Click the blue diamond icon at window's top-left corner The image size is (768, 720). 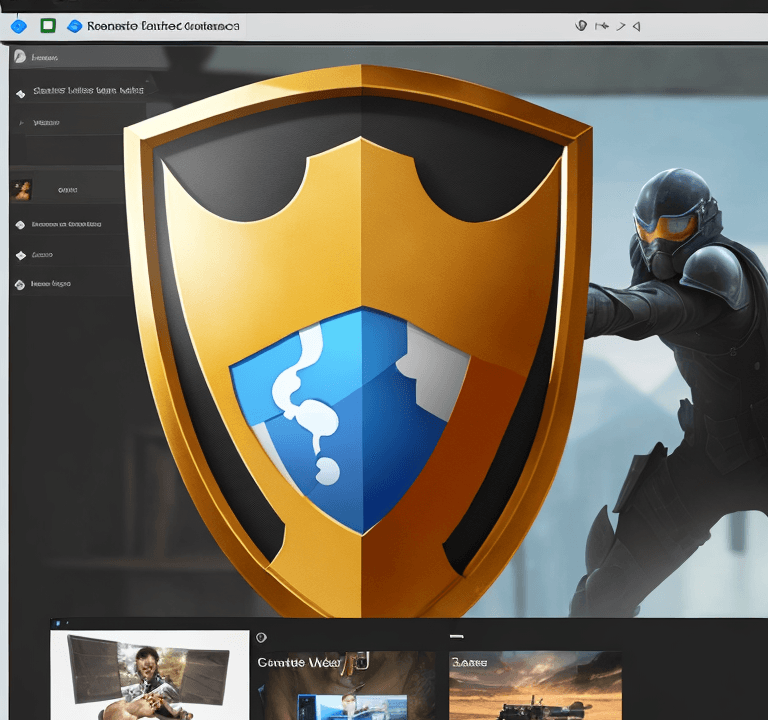click(19, 26)
